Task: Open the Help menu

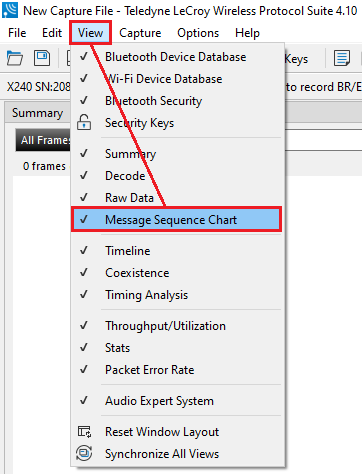Action: (247, 33)
